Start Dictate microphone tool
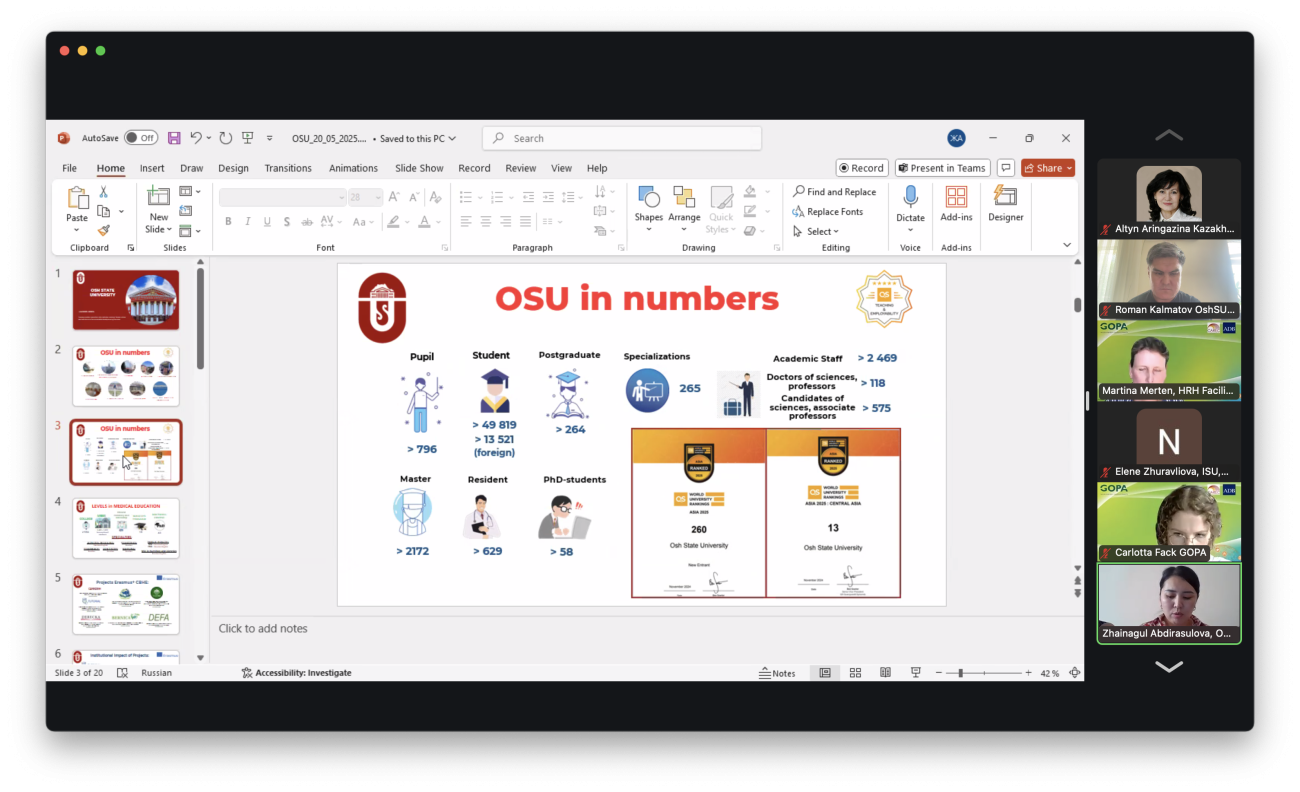Image resolution: width=1300 pixels, height=792 pixels. [x=910, y=204]
